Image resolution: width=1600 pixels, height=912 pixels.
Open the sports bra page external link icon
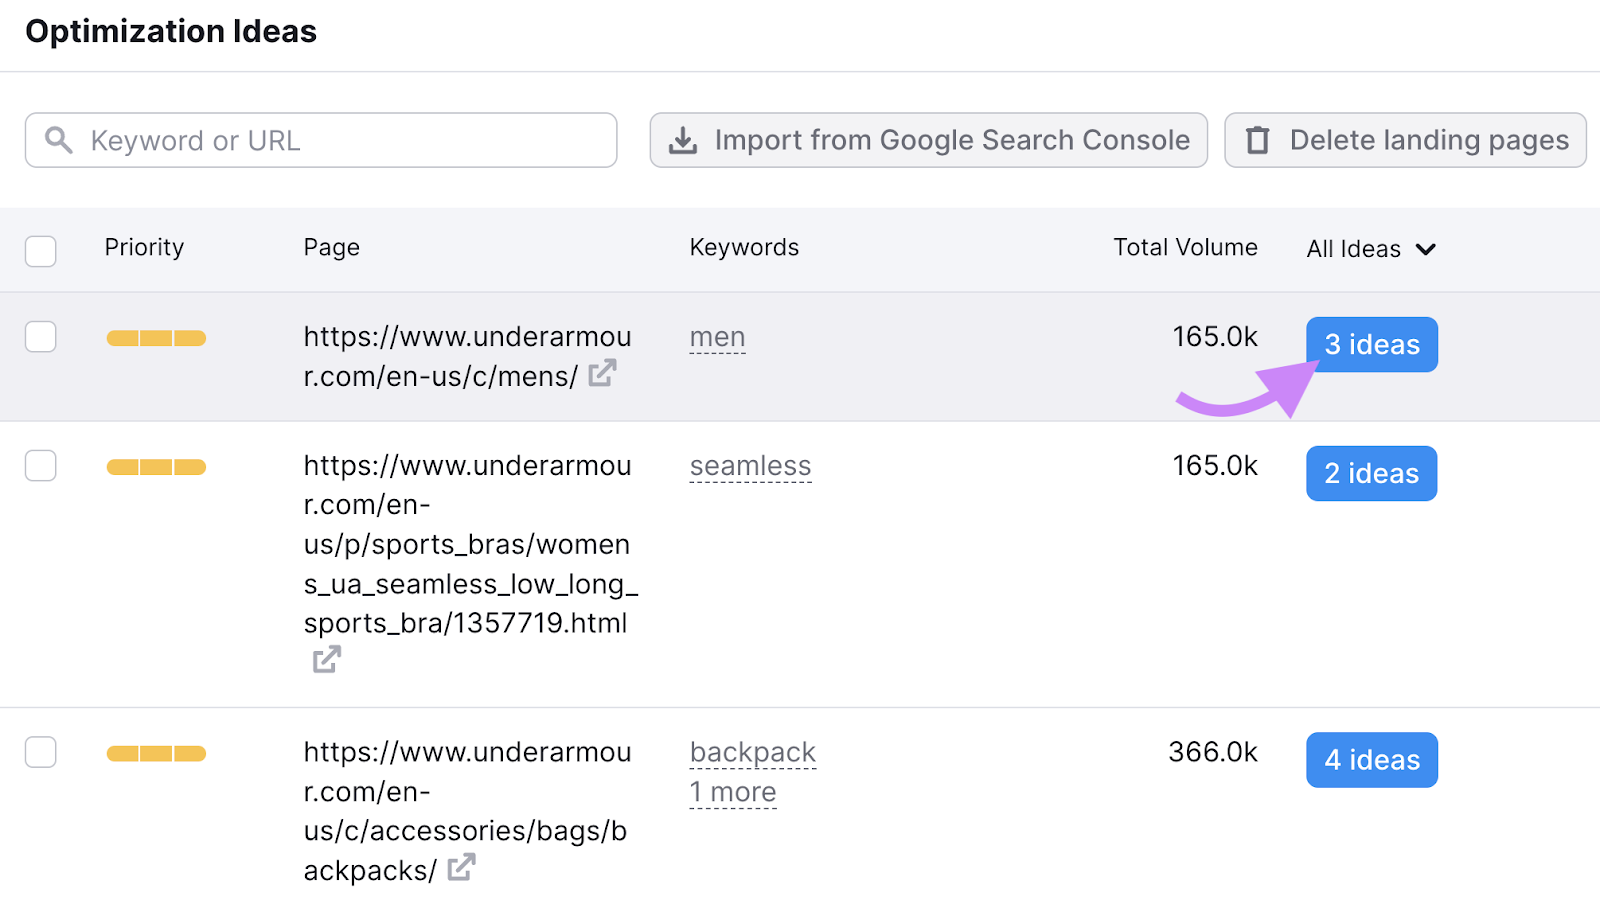click(x=327, y=660)
